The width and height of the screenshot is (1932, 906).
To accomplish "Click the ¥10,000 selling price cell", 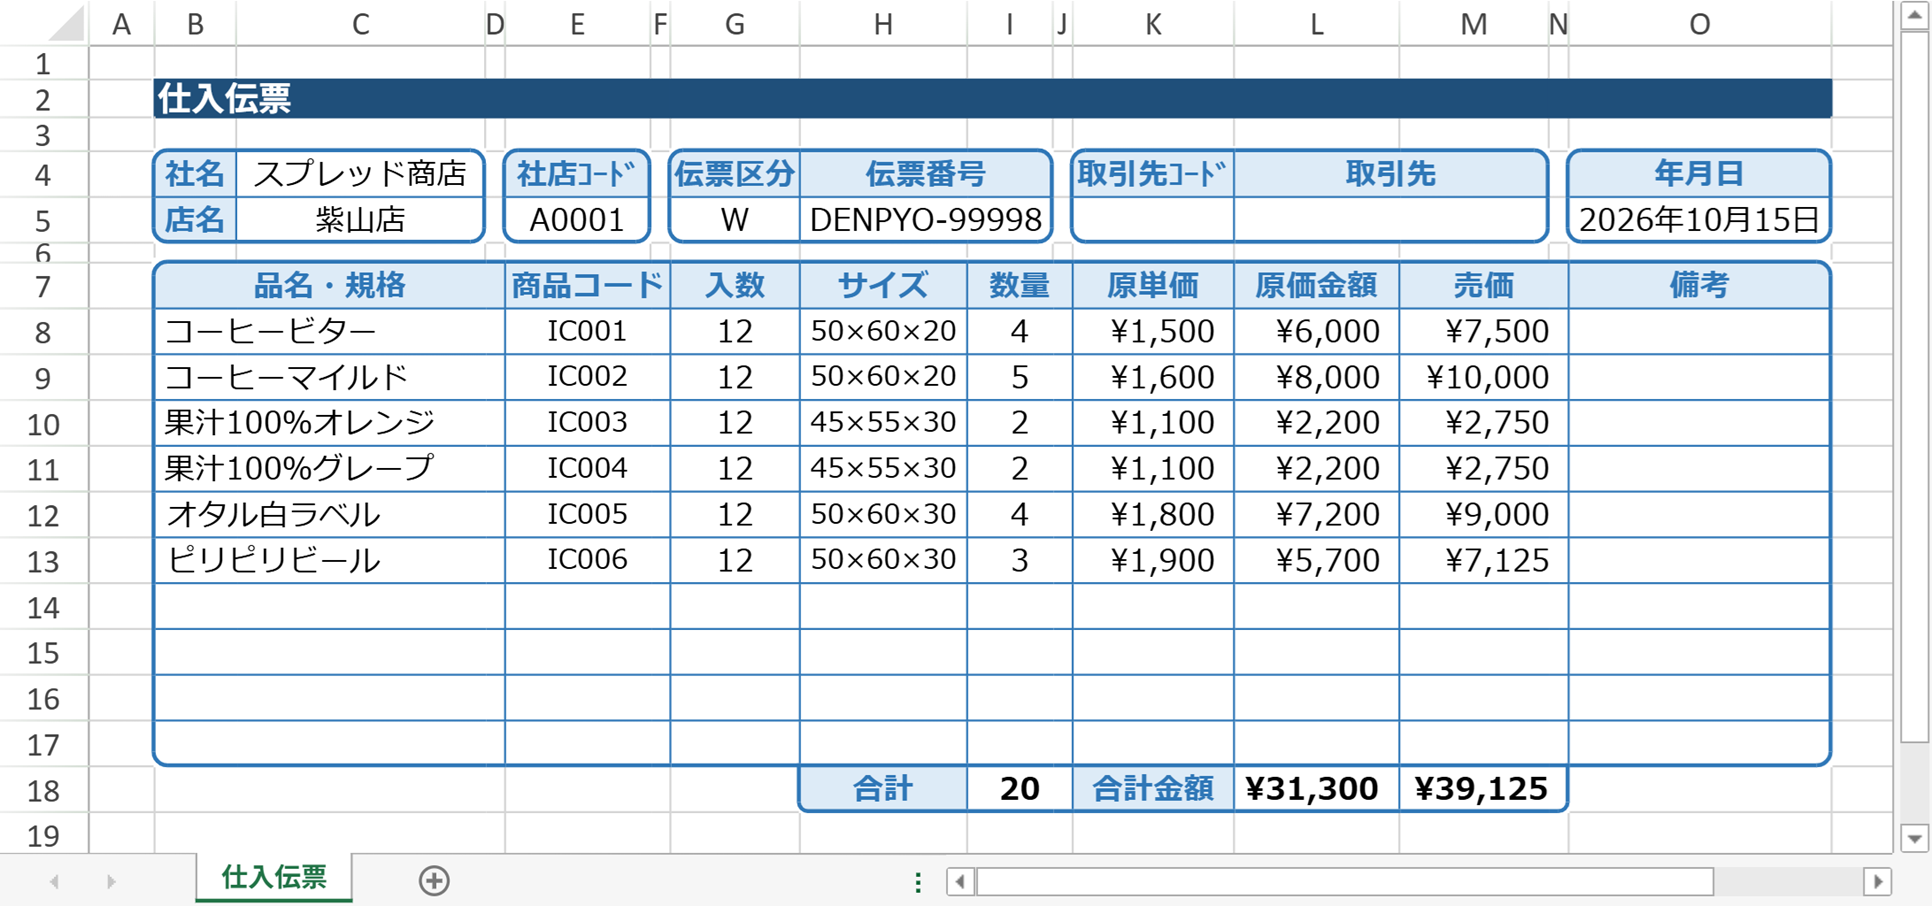I will click(1484, 377).
